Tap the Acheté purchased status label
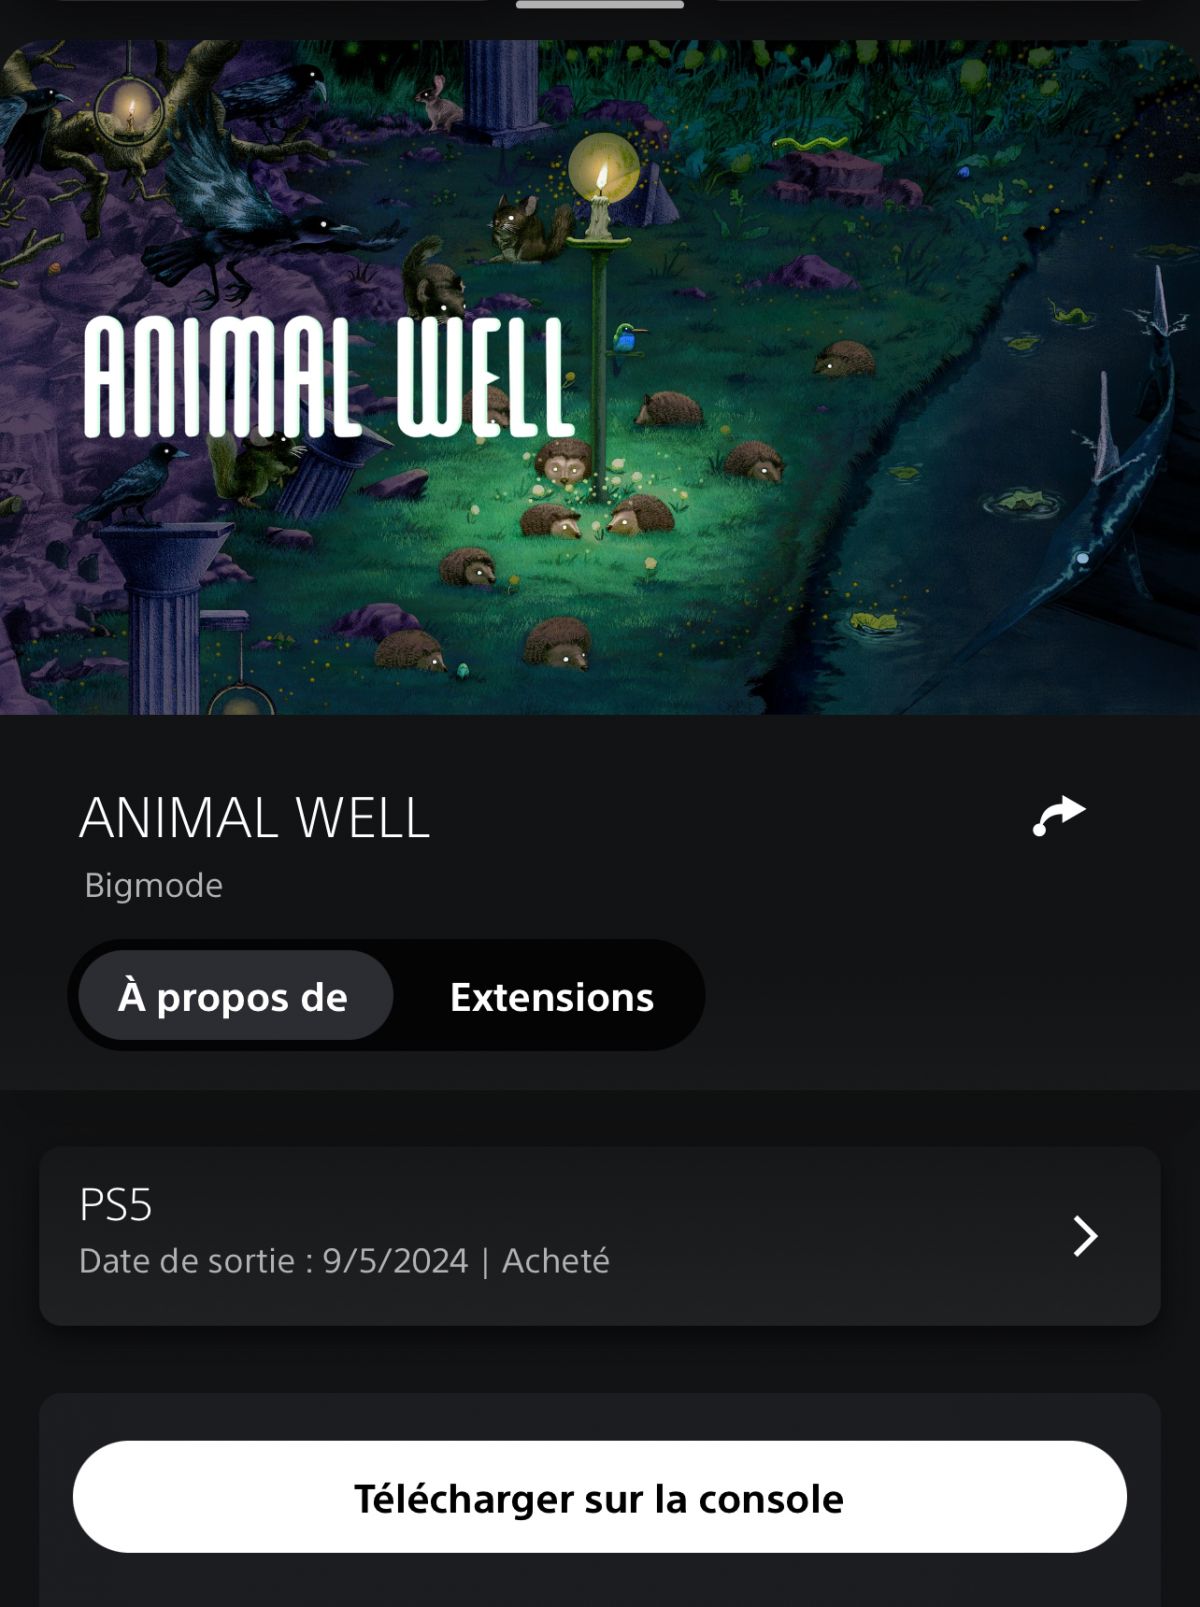 coord(556,1261)
